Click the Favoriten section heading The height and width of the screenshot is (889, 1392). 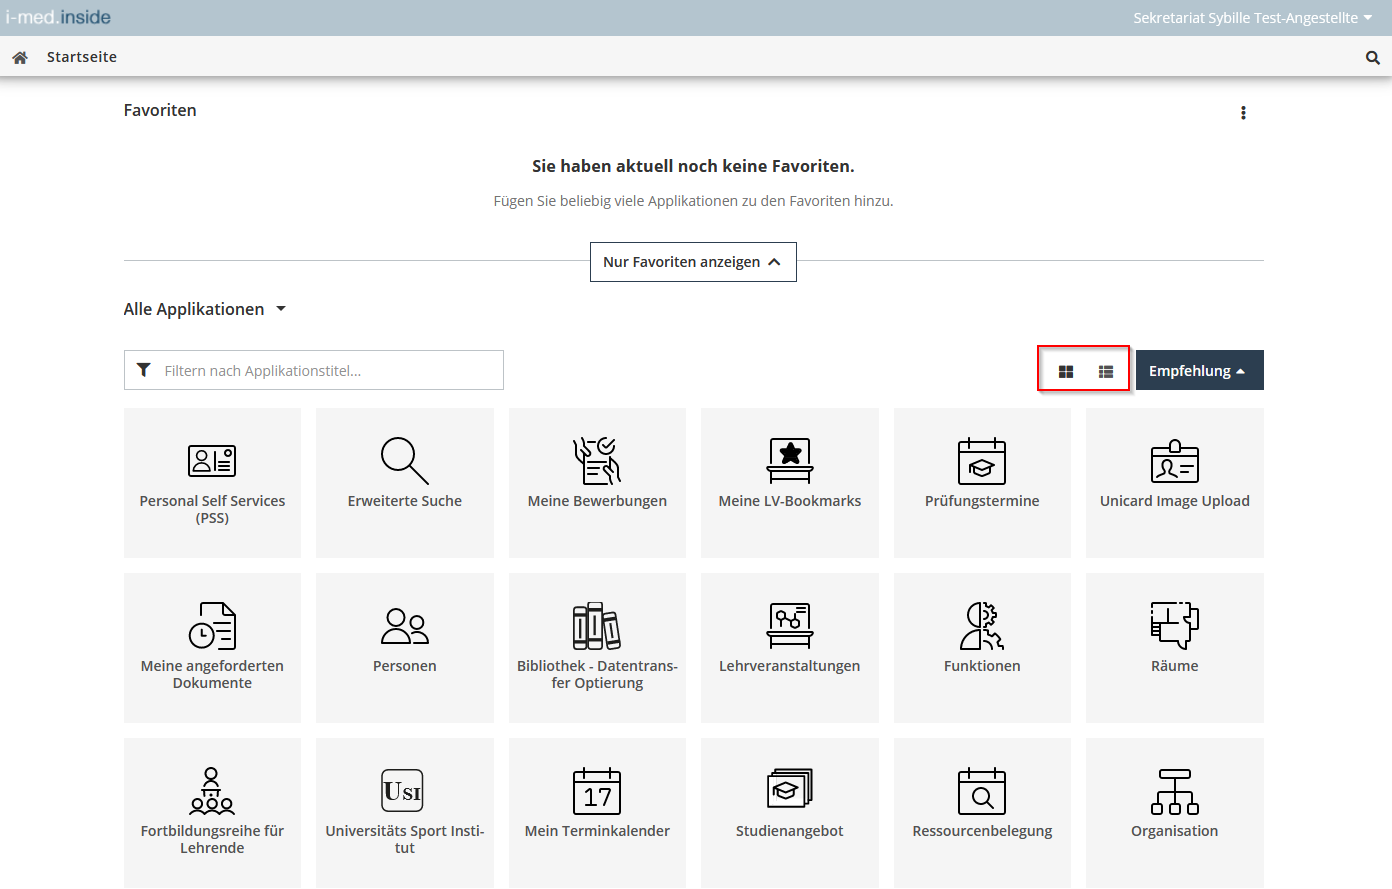point(160,110)
